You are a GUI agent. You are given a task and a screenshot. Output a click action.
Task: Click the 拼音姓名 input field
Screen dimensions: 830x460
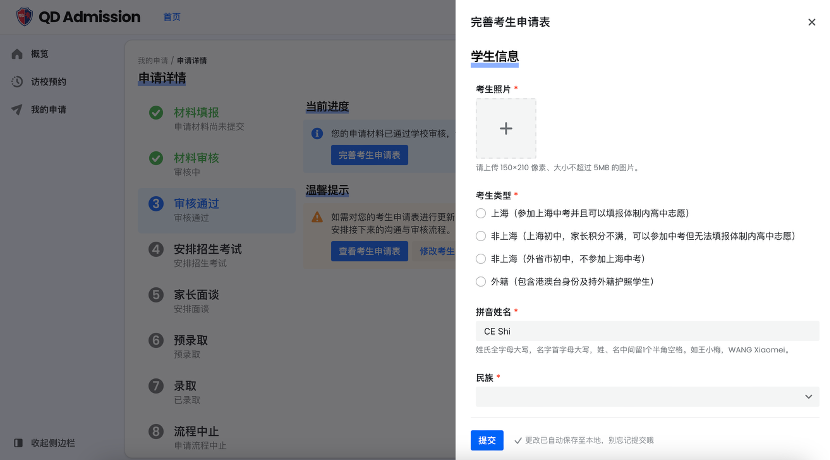pyautogui.click(x=646, y=331)
